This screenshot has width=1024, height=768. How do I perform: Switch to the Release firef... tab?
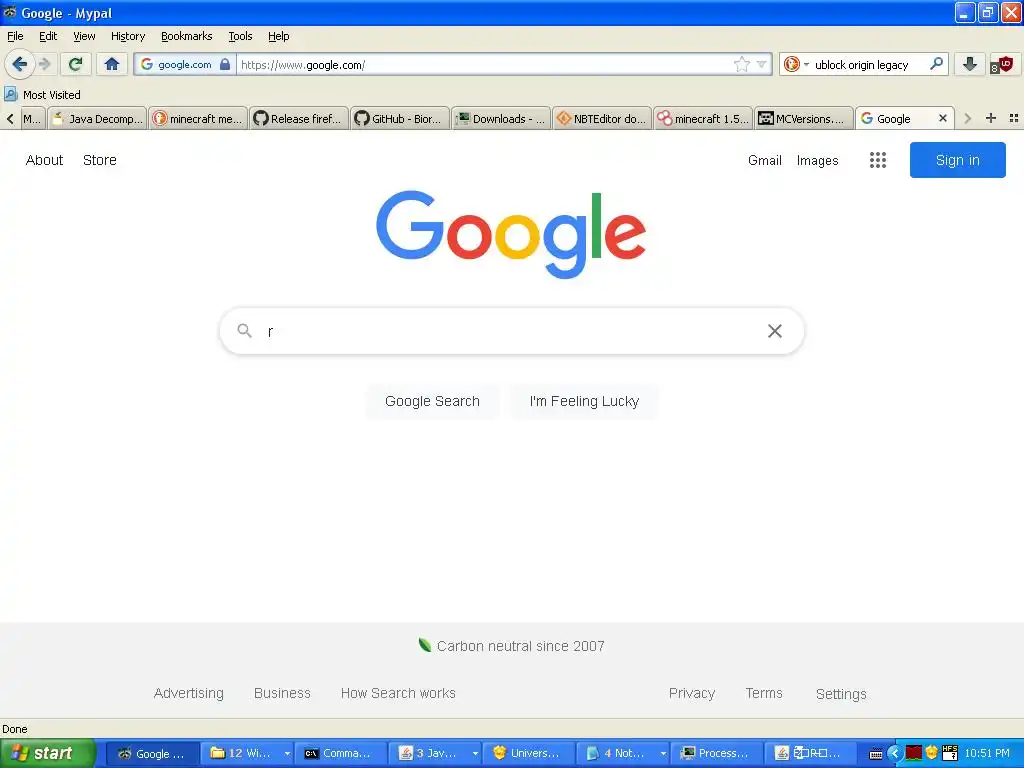[x=298, y=118]
